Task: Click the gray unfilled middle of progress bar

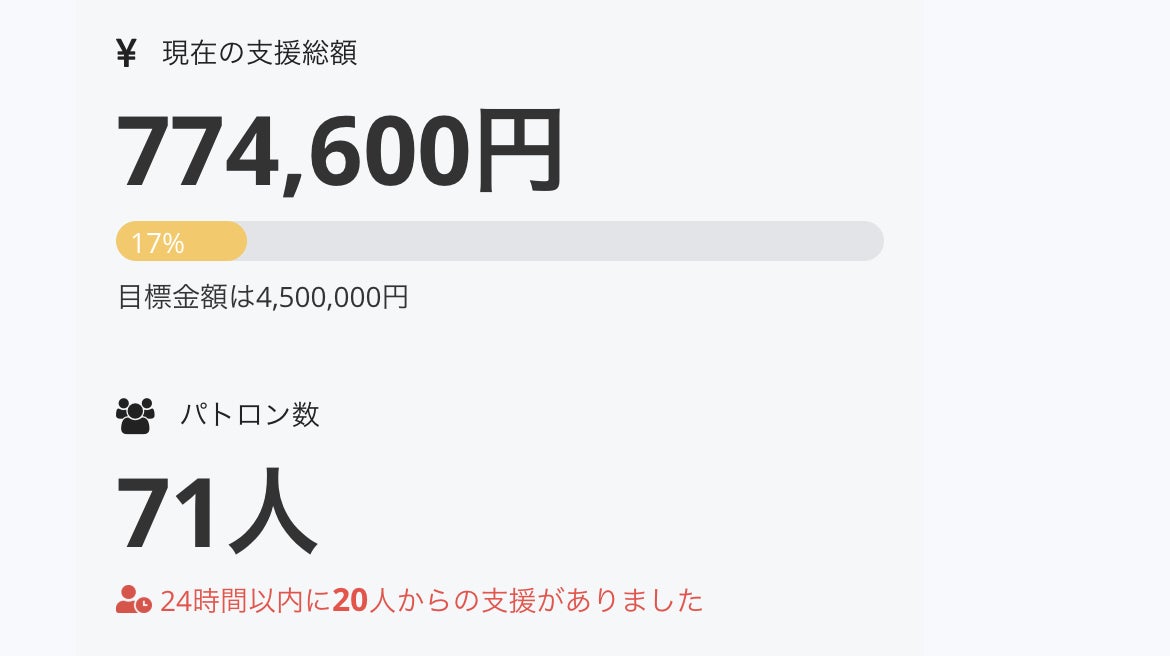Action: [x=560, y=241]
